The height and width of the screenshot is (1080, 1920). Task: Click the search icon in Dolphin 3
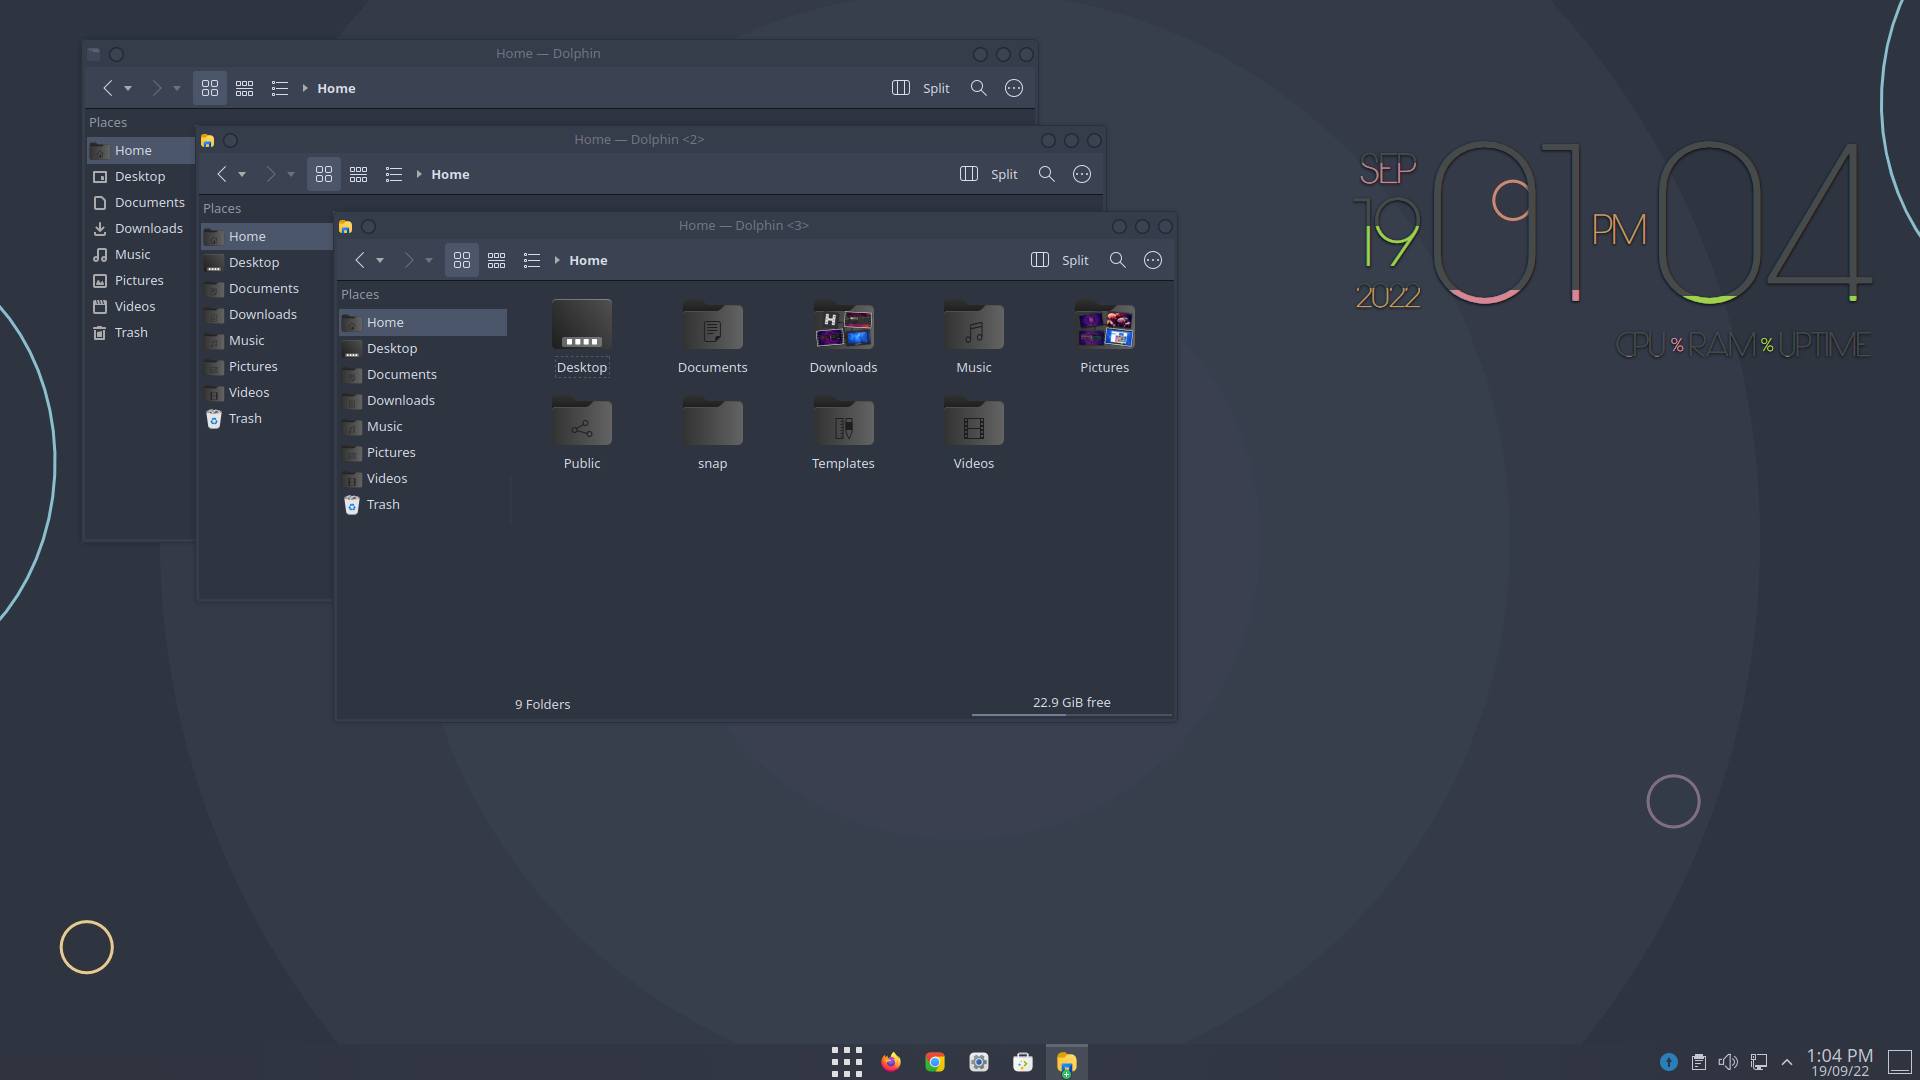(x=1116, y=260)
